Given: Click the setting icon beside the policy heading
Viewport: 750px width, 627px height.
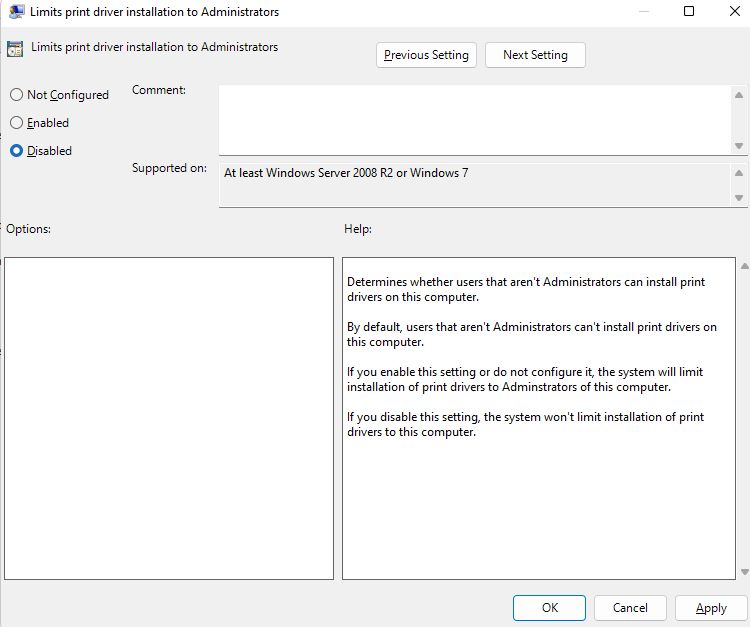Looking at the screenshot, I should click(x=15, y=49).
